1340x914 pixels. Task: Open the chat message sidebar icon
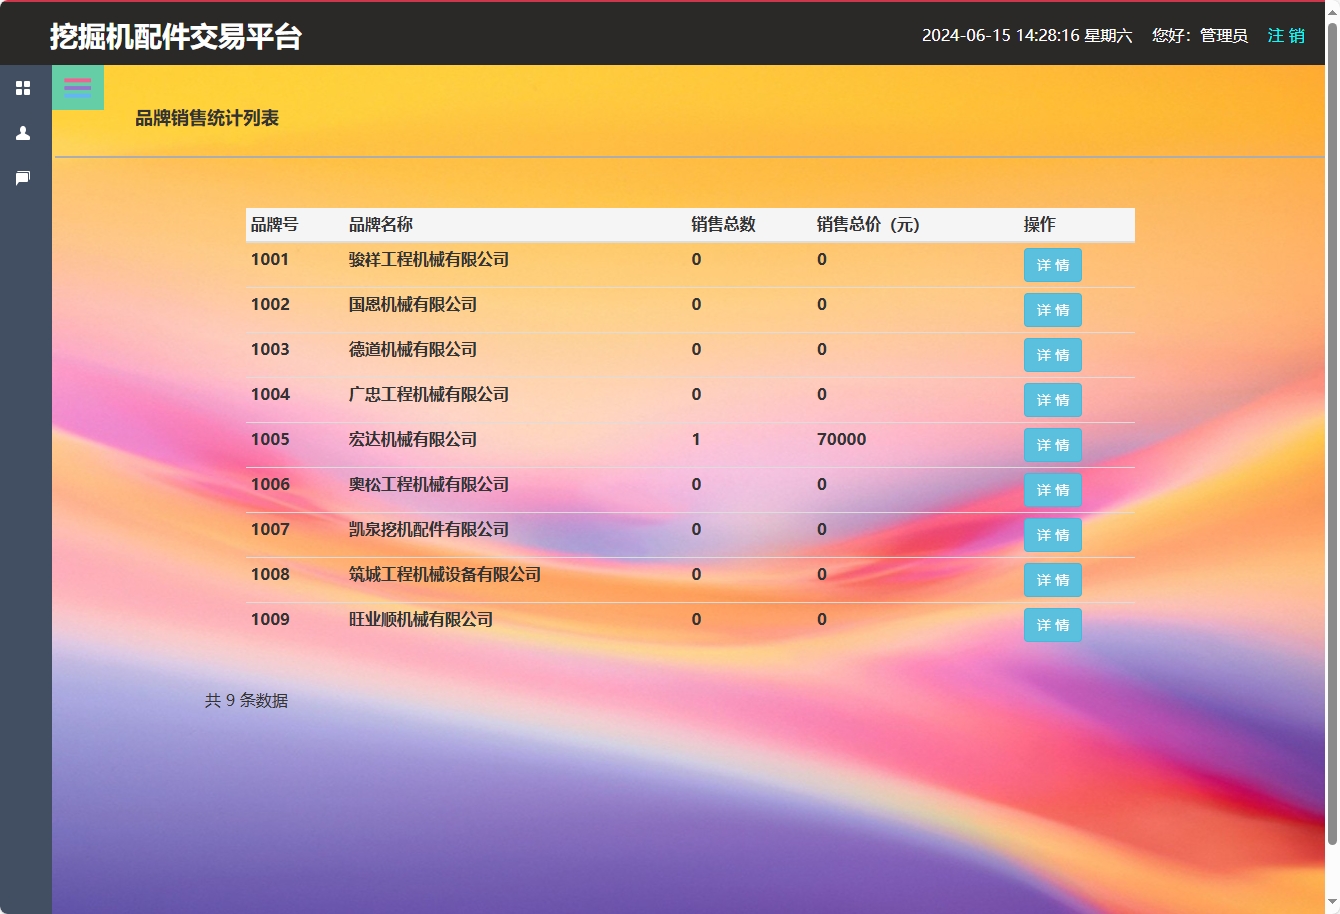point(23,178)
